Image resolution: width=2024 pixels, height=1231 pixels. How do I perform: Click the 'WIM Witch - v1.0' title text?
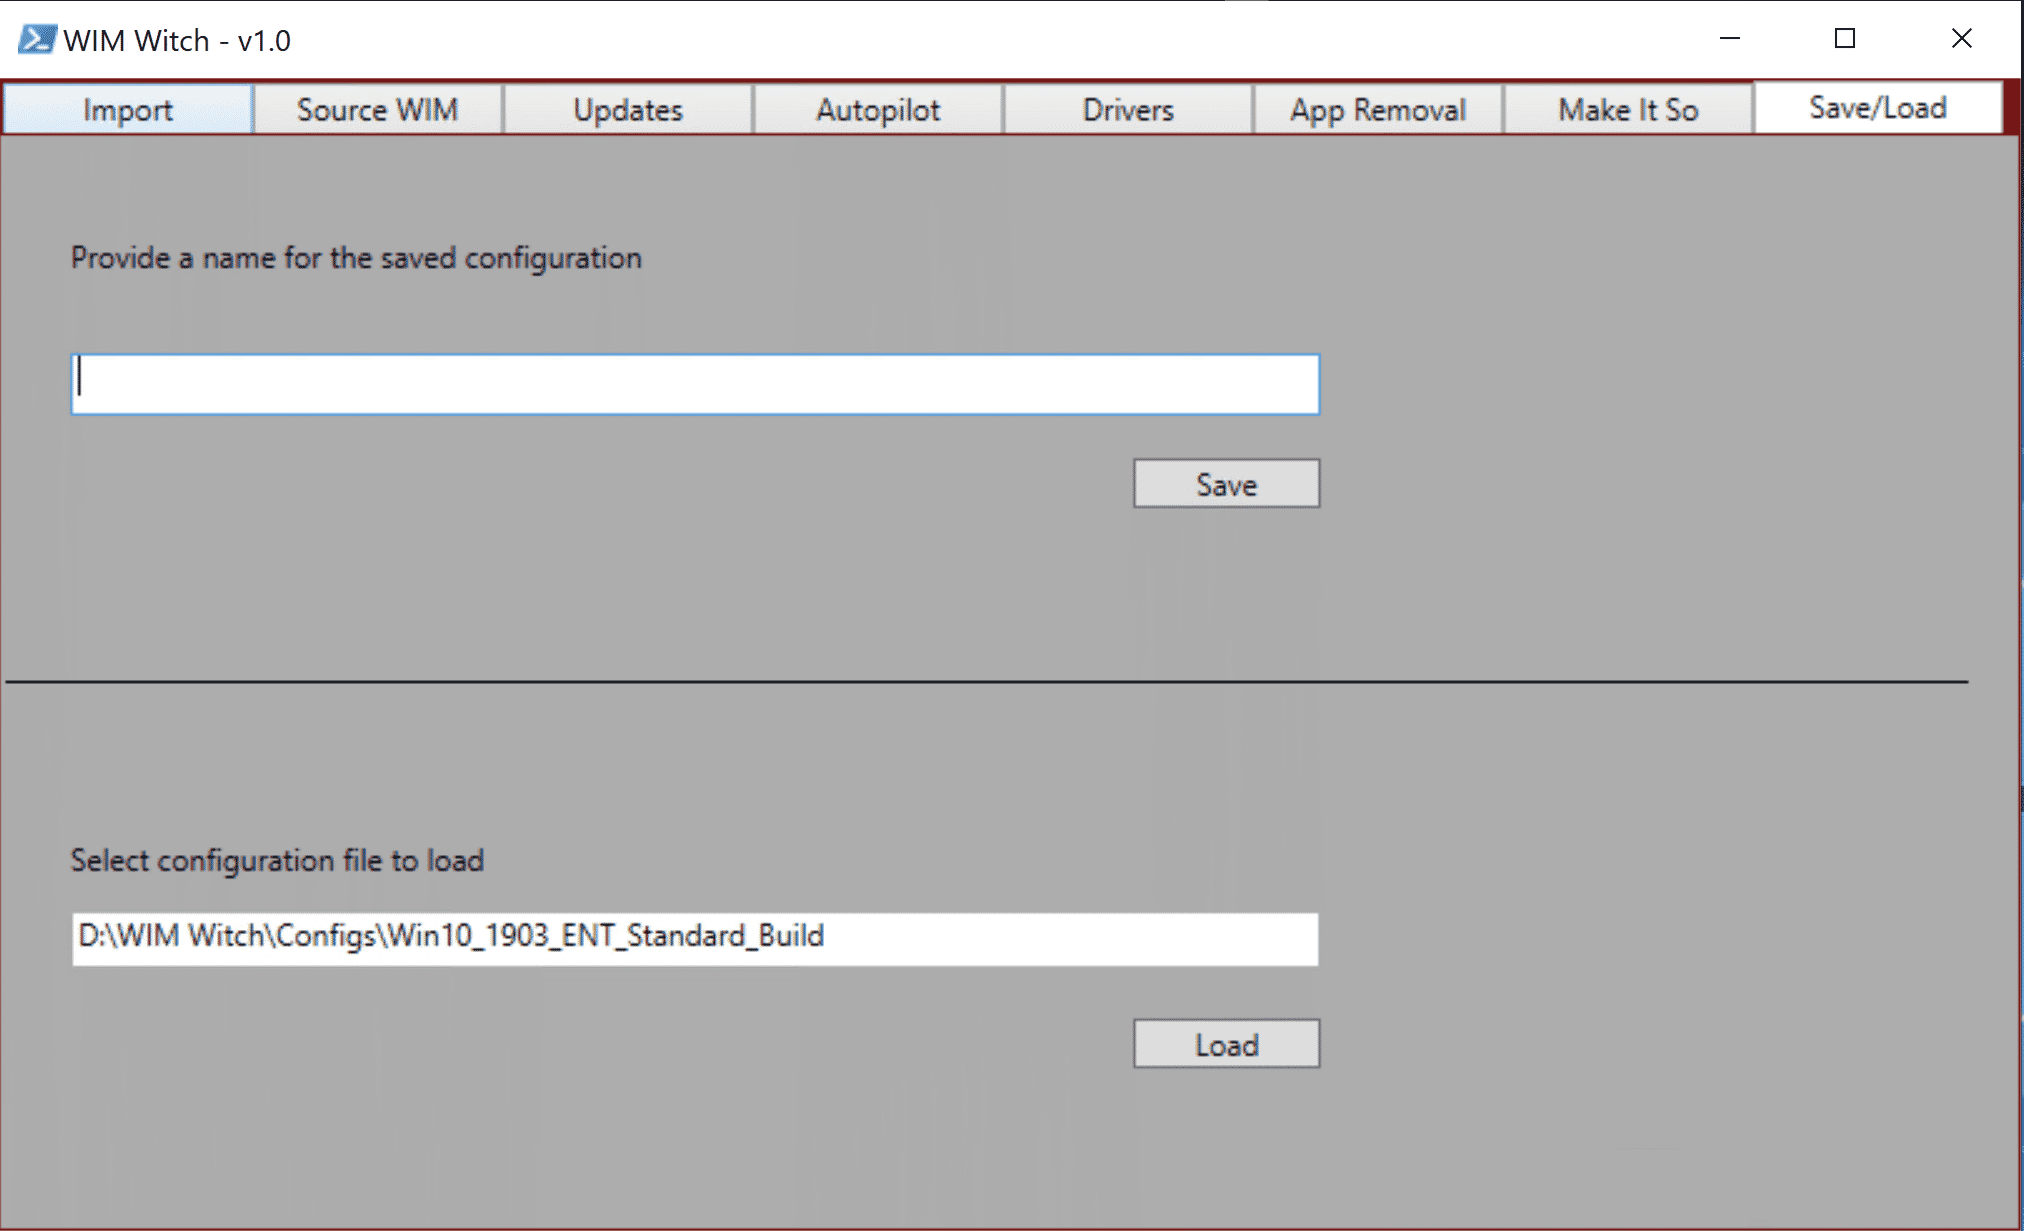(x=177, y=41)
